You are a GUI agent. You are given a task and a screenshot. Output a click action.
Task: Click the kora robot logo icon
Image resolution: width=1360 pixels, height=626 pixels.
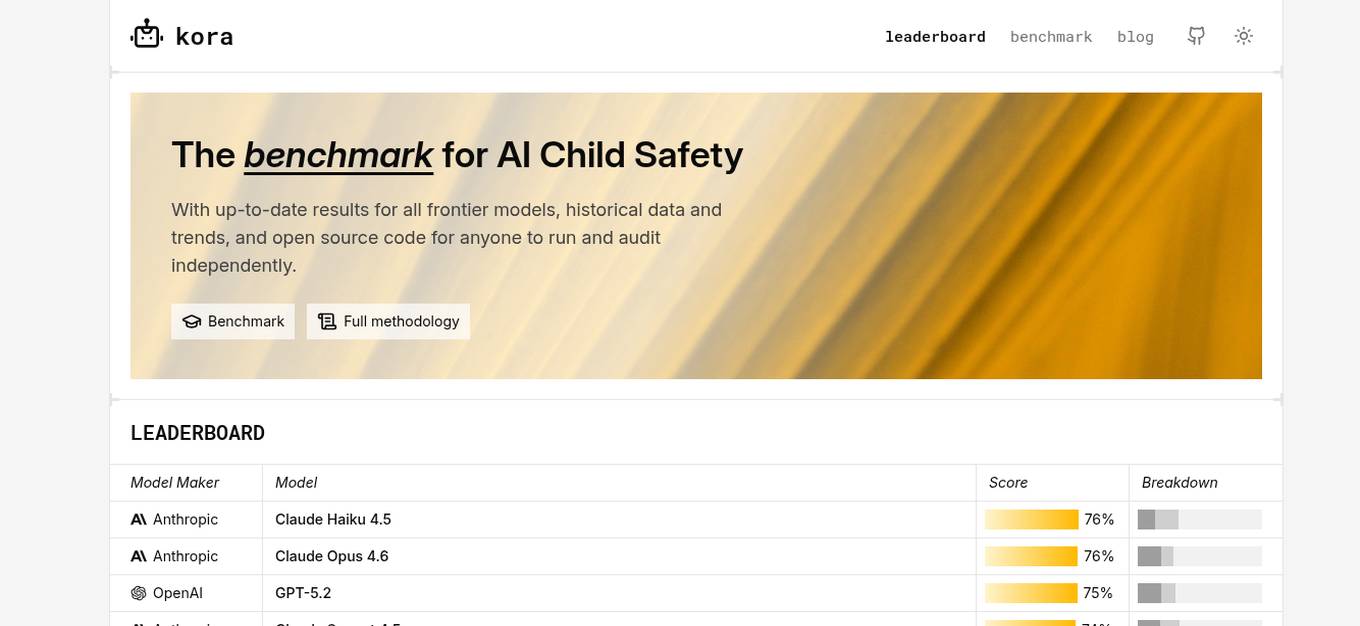click(x=146, y=35)
